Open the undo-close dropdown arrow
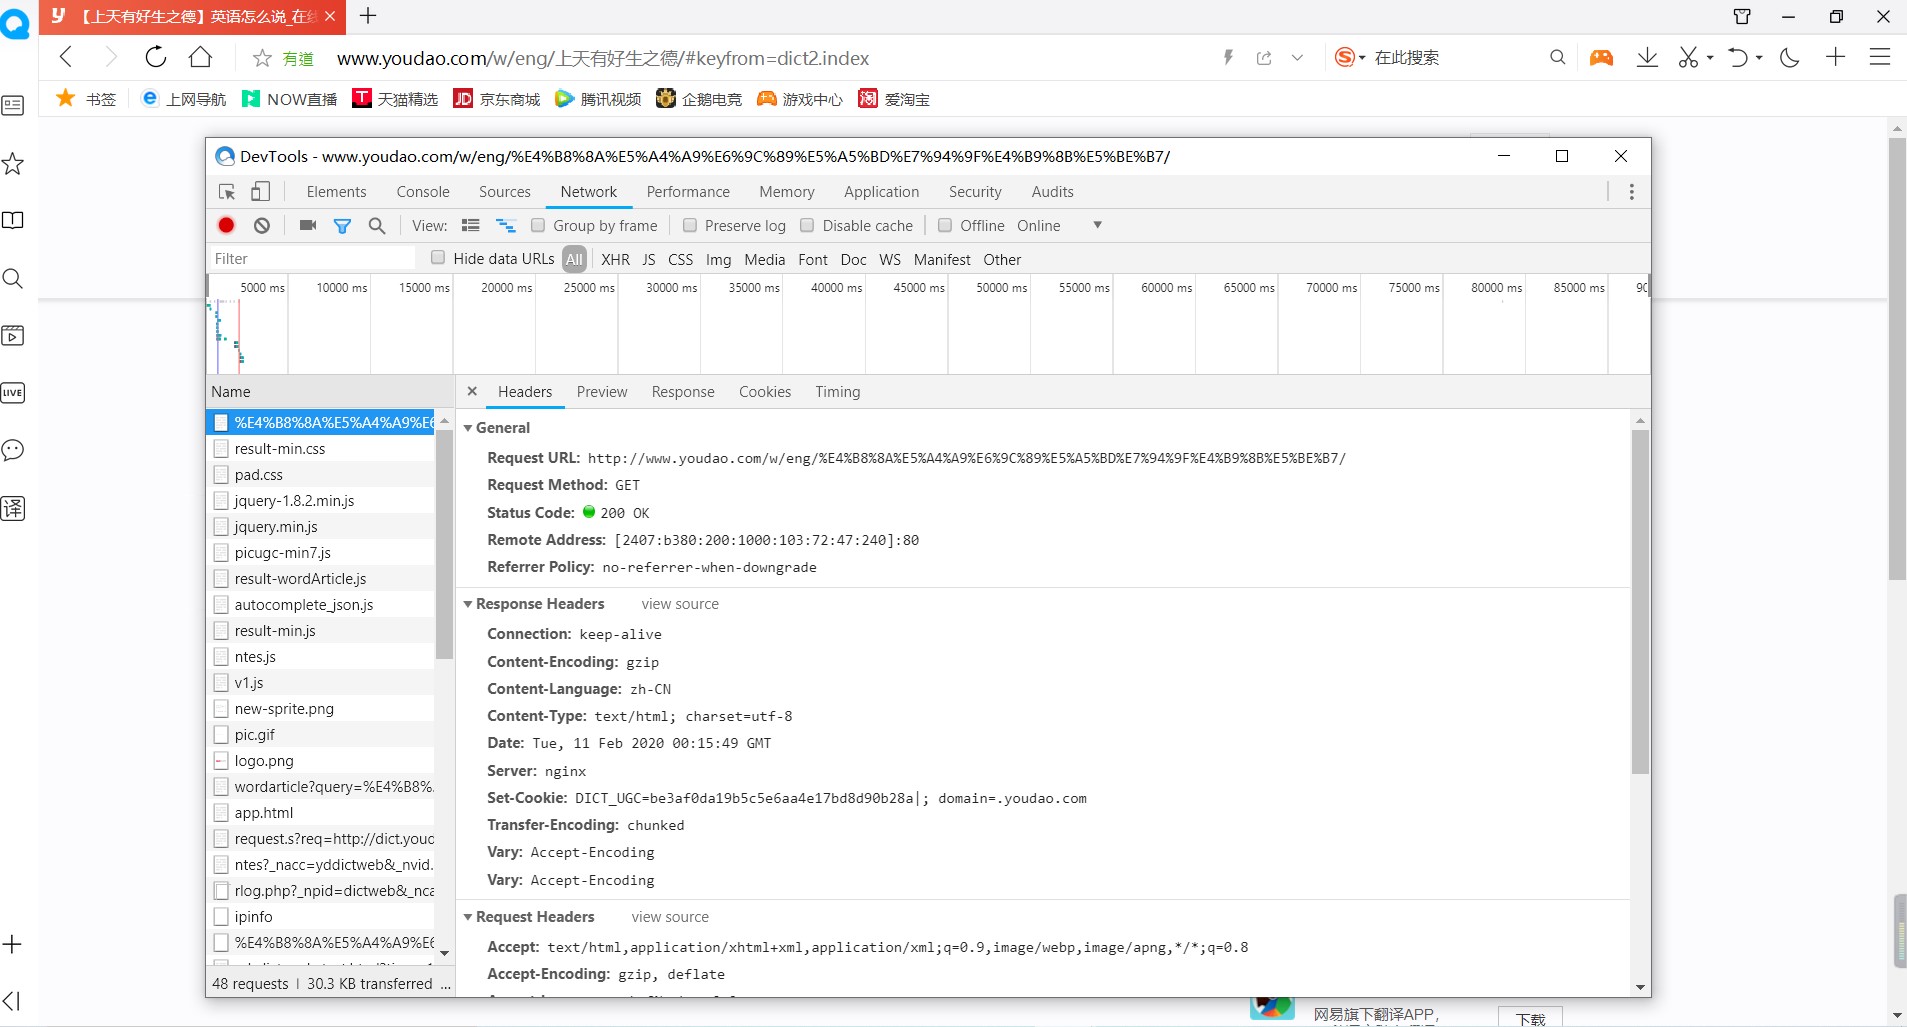The image size is (1907, 1027). tap(1759, 58)
